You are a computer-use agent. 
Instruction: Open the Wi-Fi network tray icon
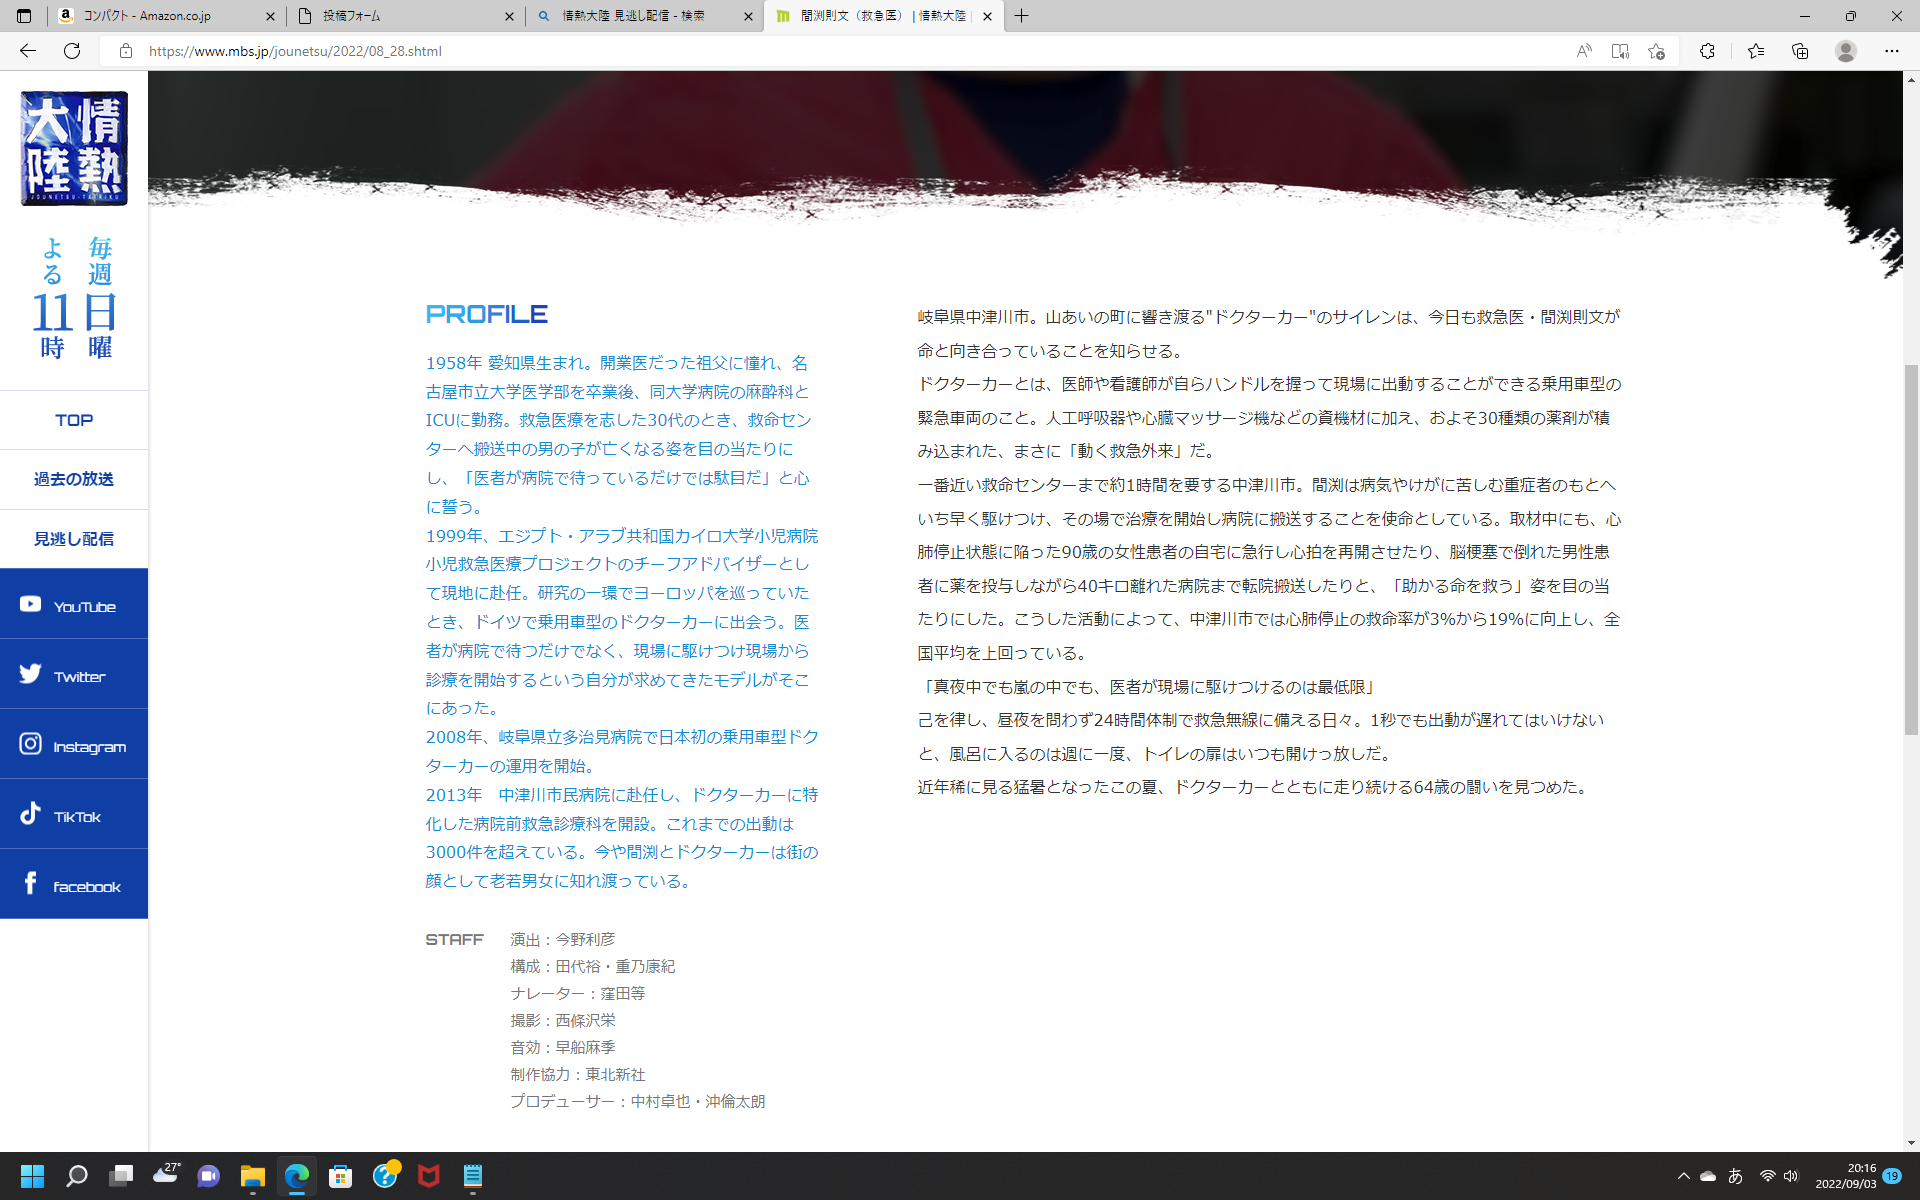tap(1768, 1176)
